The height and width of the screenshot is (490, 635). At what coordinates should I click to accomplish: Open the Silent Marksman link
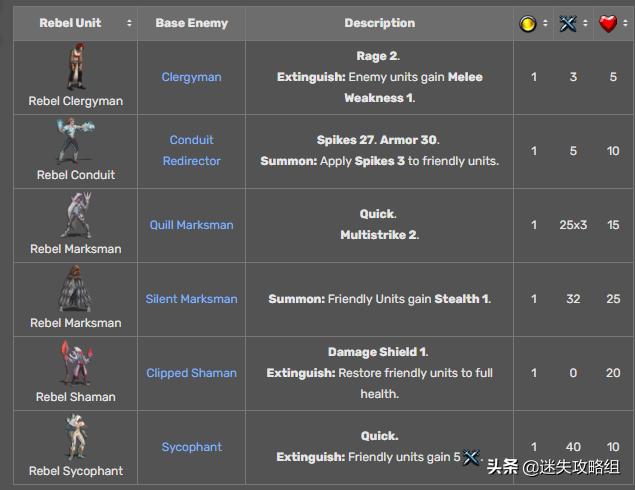(x=192, y=299)
